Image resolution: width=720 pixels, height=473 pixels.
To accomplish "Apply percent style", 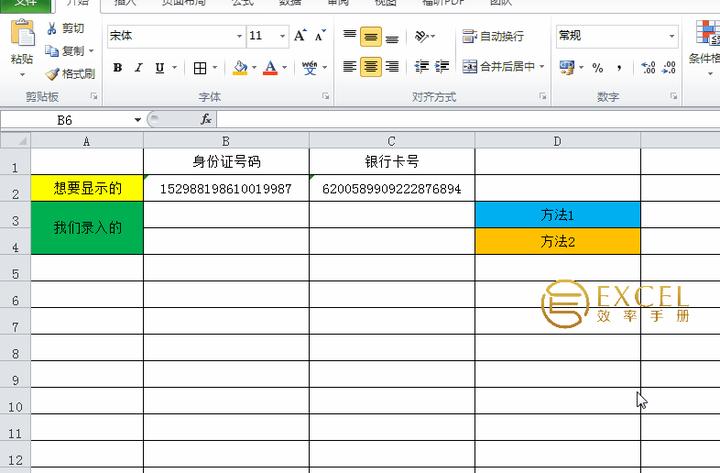I will pos(597,68).
